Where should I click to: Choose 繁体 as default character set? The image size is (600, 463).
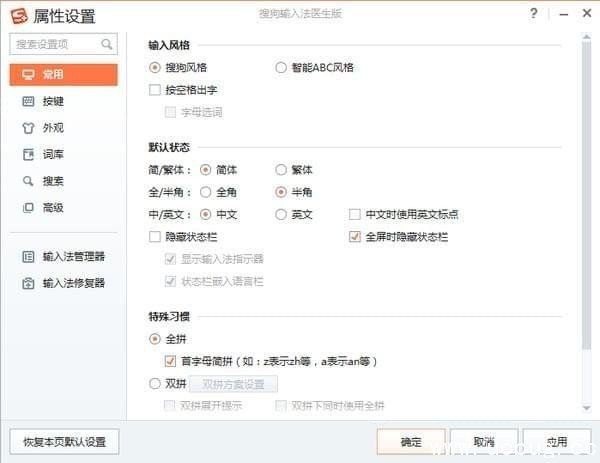coord(281,170)
